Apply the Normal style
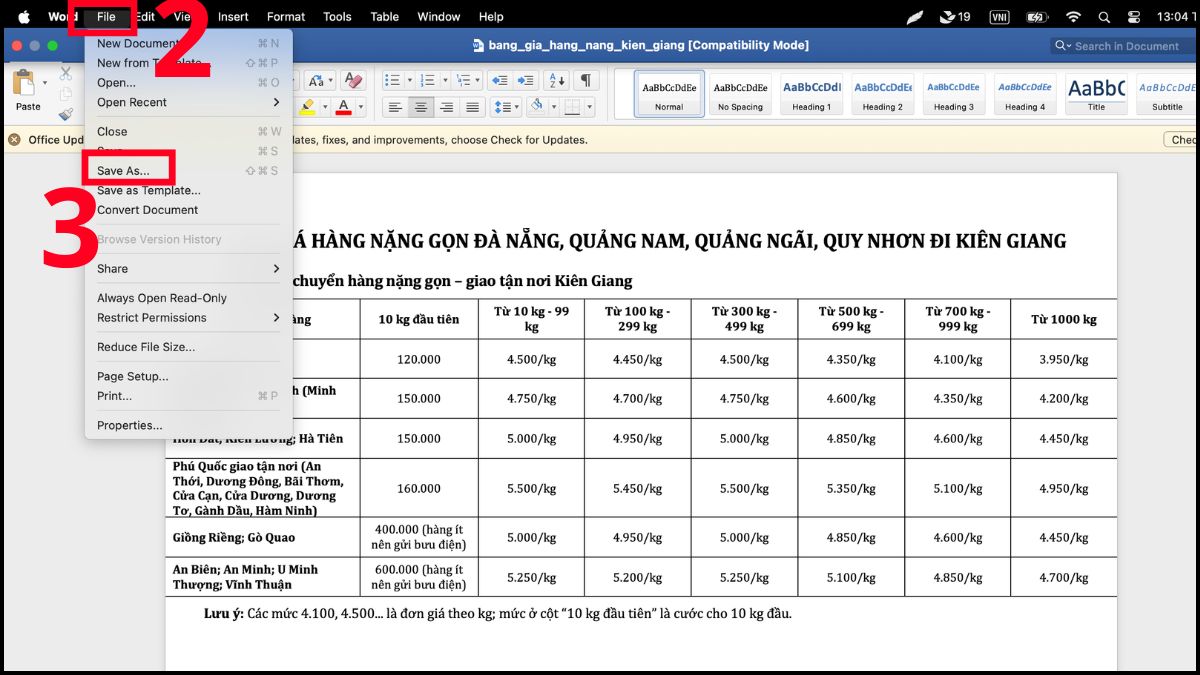This screenshot has width=1200, height=675. (669, 93)
